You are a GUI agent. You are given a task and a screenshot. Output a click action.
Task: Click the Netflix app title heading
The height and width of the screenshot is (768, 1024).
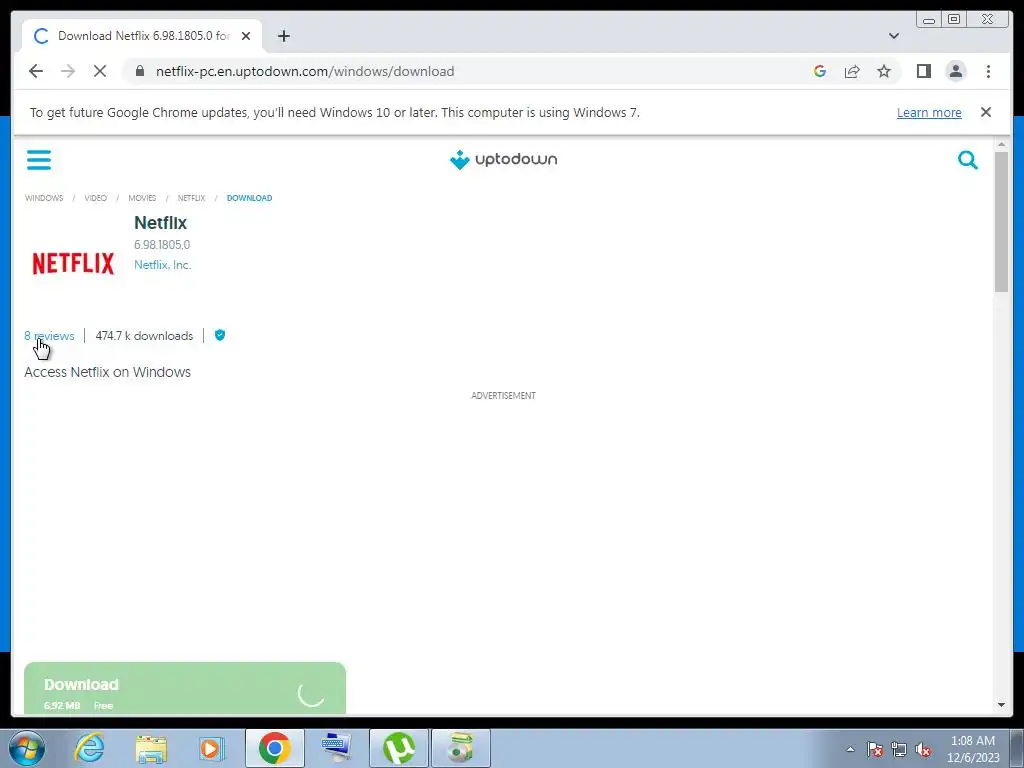click(x=160, y=223)
